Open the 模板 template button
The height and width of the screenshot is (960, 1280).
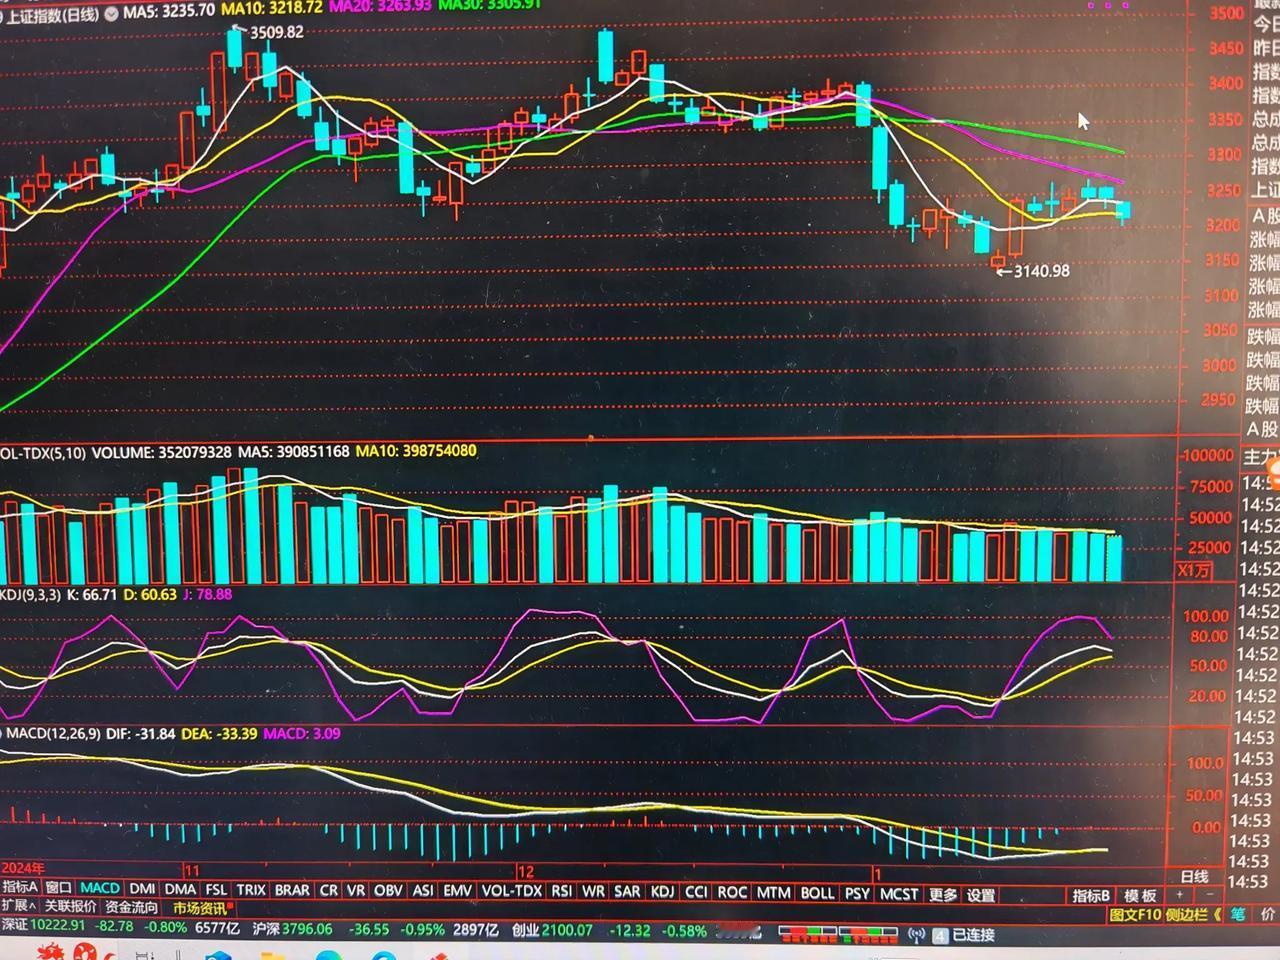pos(1141,896)
